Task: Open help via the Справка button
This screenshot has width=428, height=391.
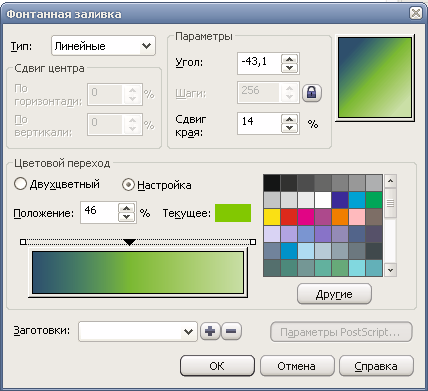Action: [376, 366]
